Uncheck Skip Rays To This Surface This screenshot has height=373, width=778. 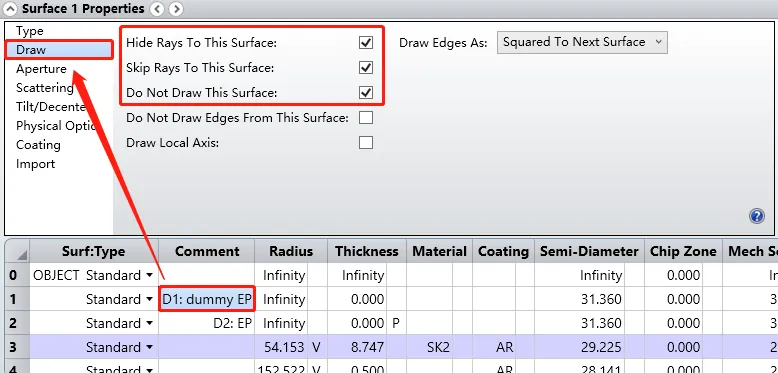pos(366,67)
